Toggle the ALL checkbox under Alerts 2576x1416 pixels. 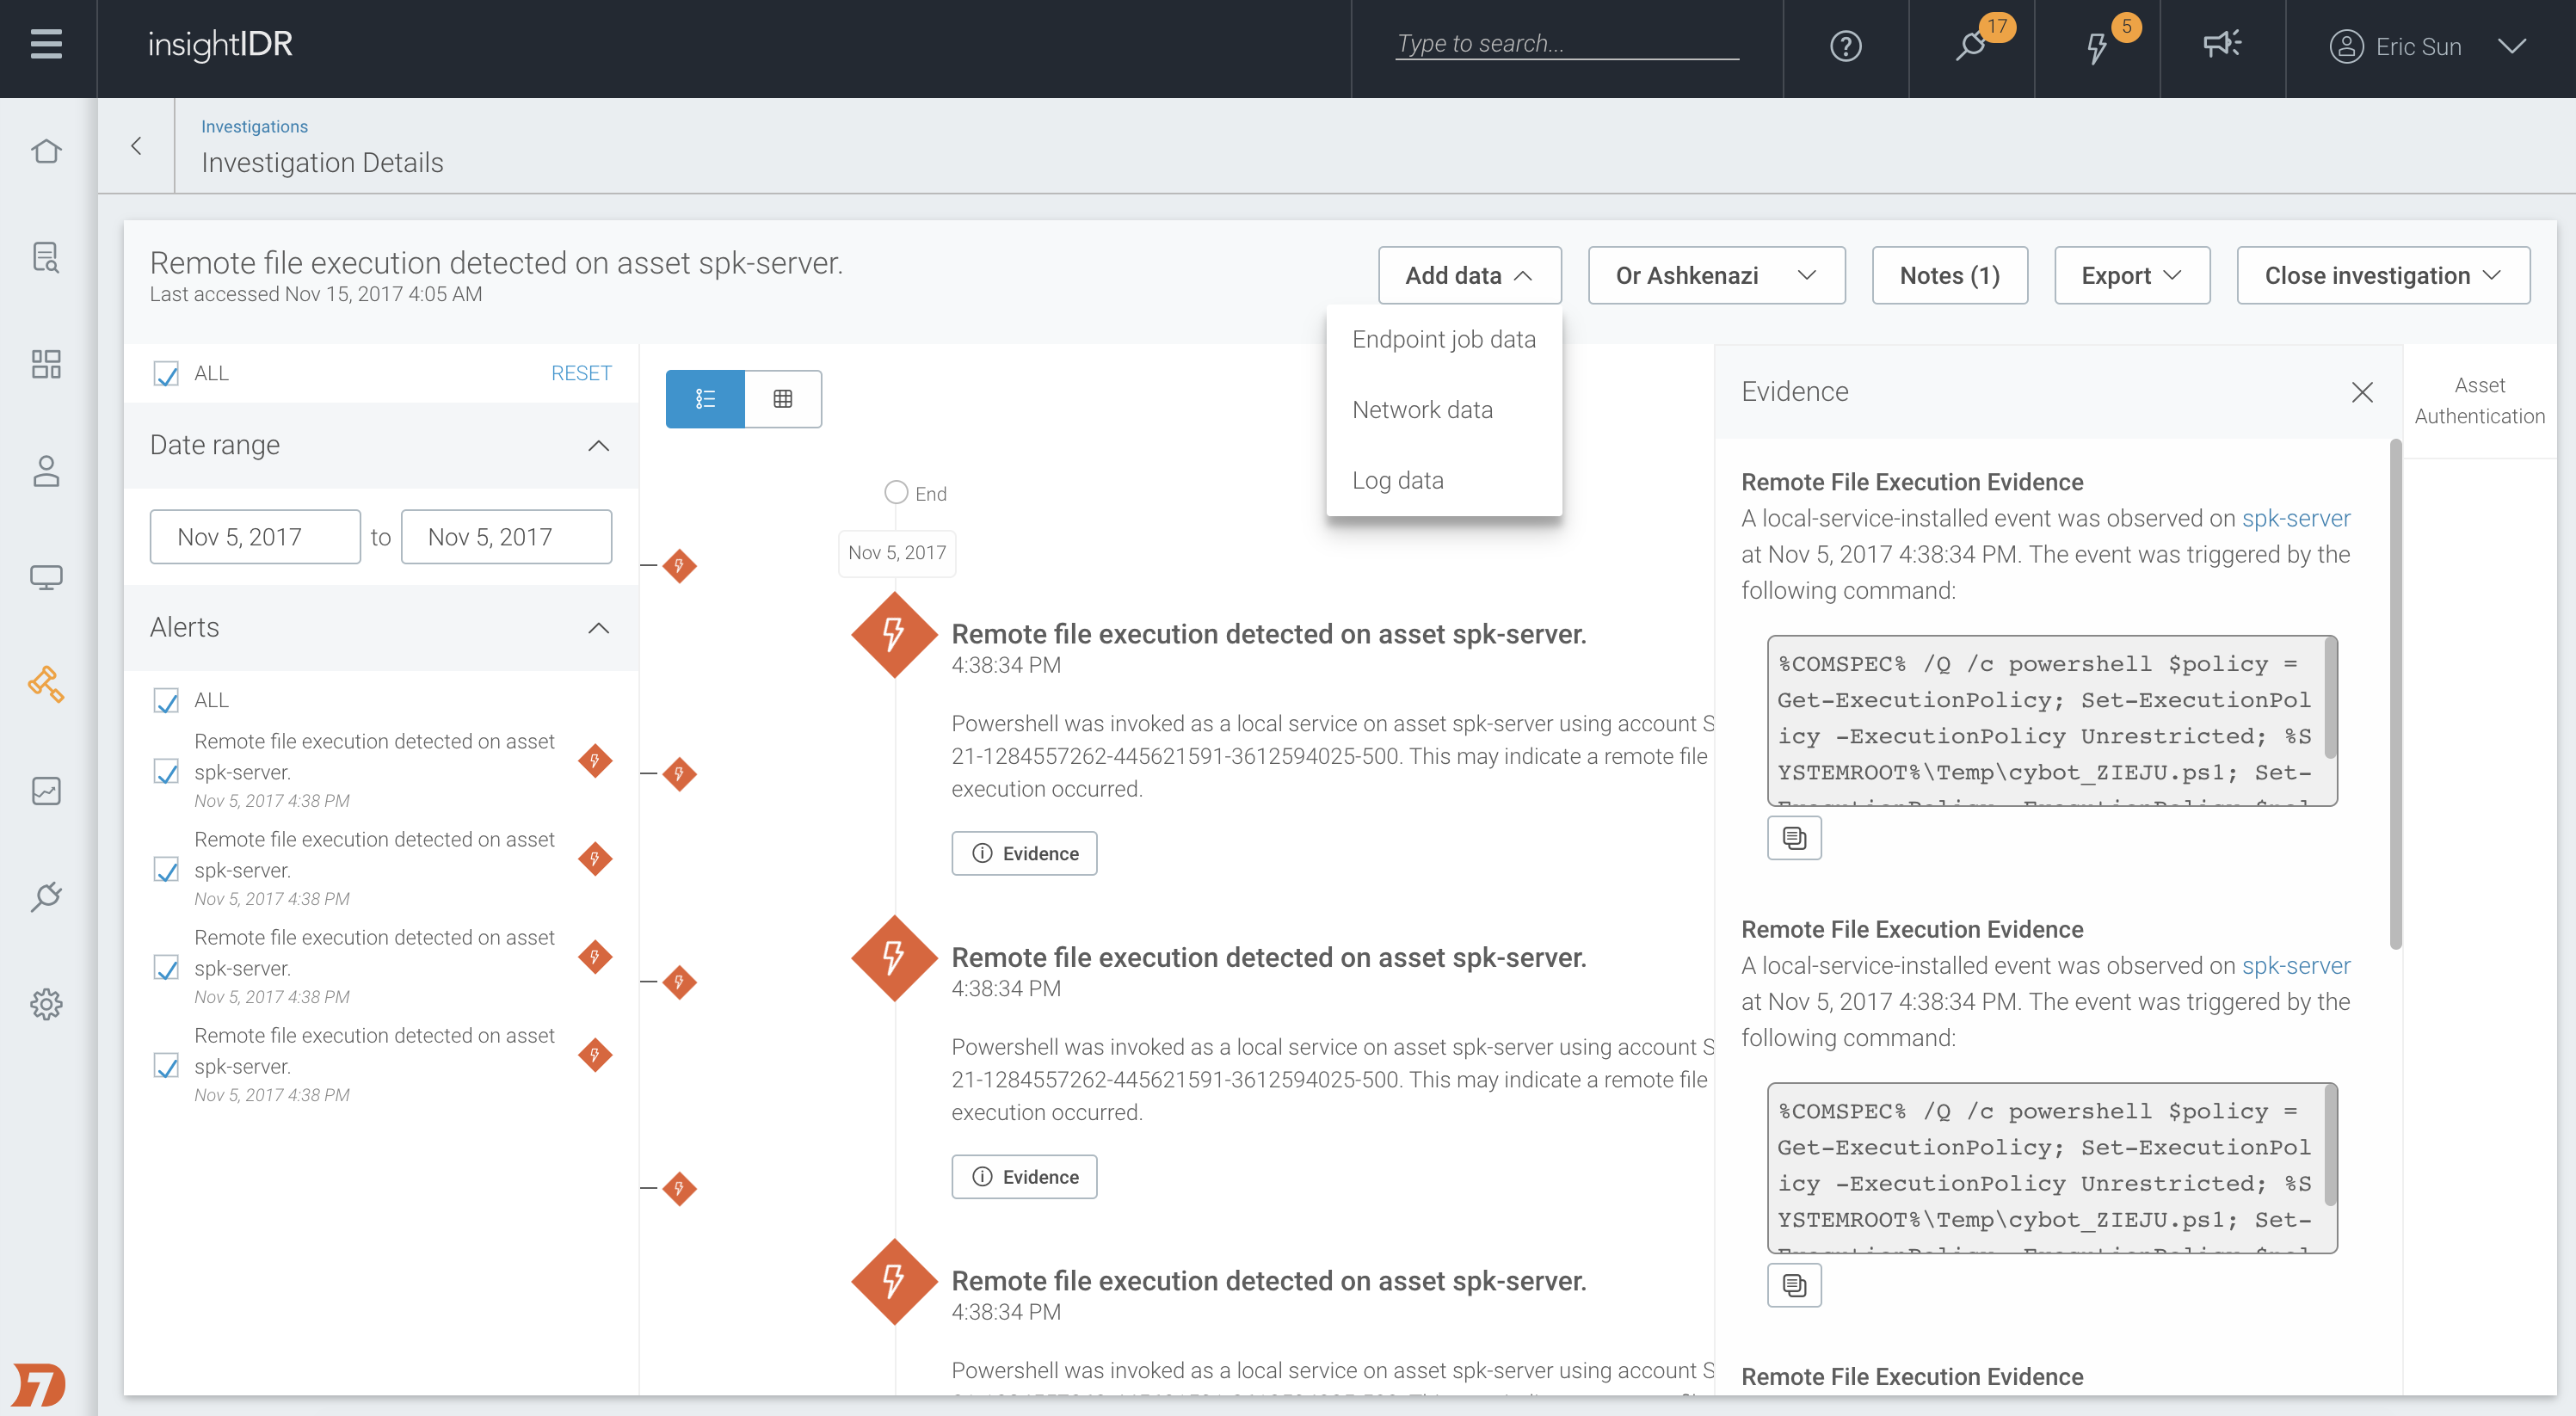[166, 700]
